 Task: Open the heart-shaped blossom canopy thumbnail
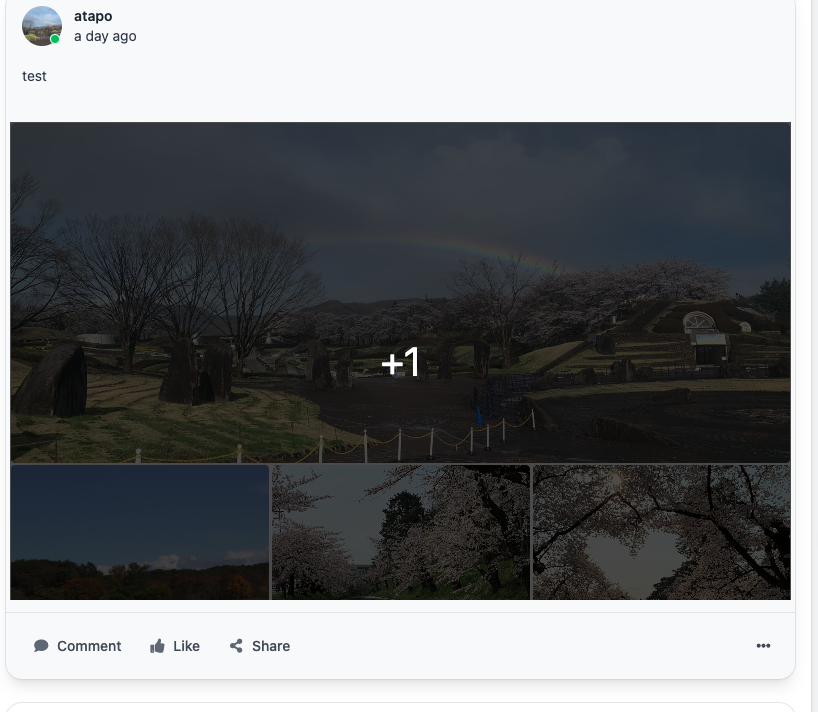(661, 532)
